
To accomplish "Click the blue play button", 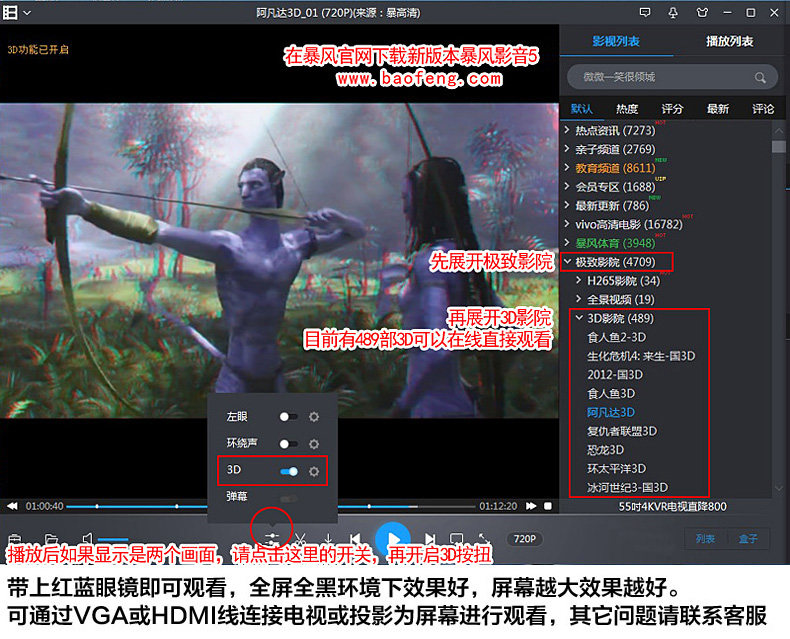I will click(393, 537).
